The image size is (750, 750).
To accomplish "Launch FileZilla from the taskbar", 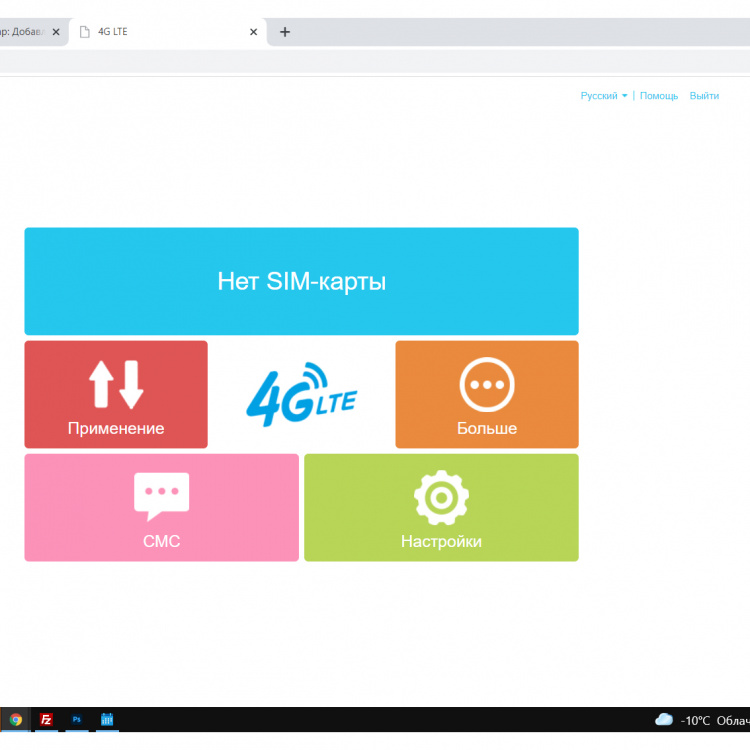I will coord(46,719).
